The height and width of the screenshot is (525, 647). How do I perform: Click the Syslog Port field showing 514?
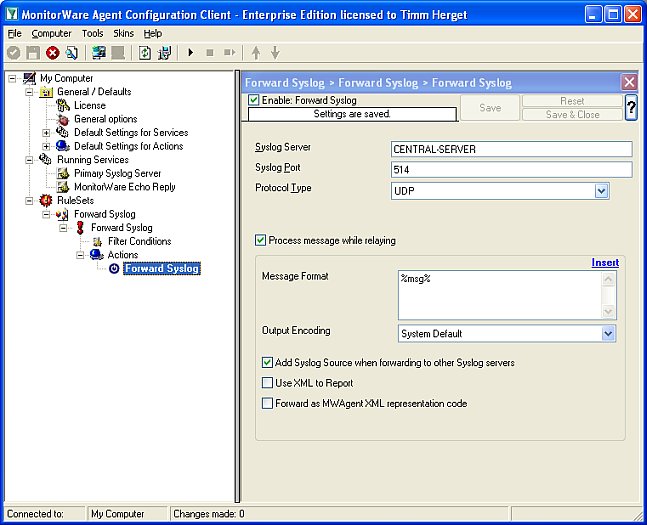point(511,170)
